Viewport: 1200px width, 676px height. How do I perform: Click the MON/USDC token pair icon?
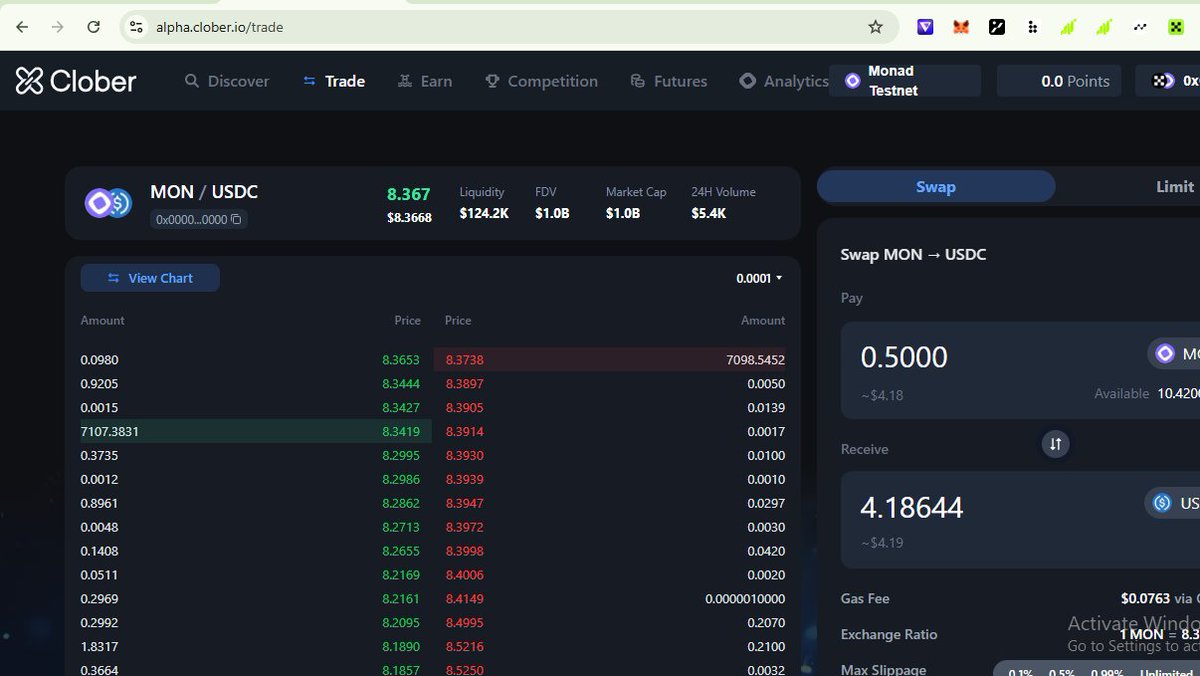[x=108, y=203]
